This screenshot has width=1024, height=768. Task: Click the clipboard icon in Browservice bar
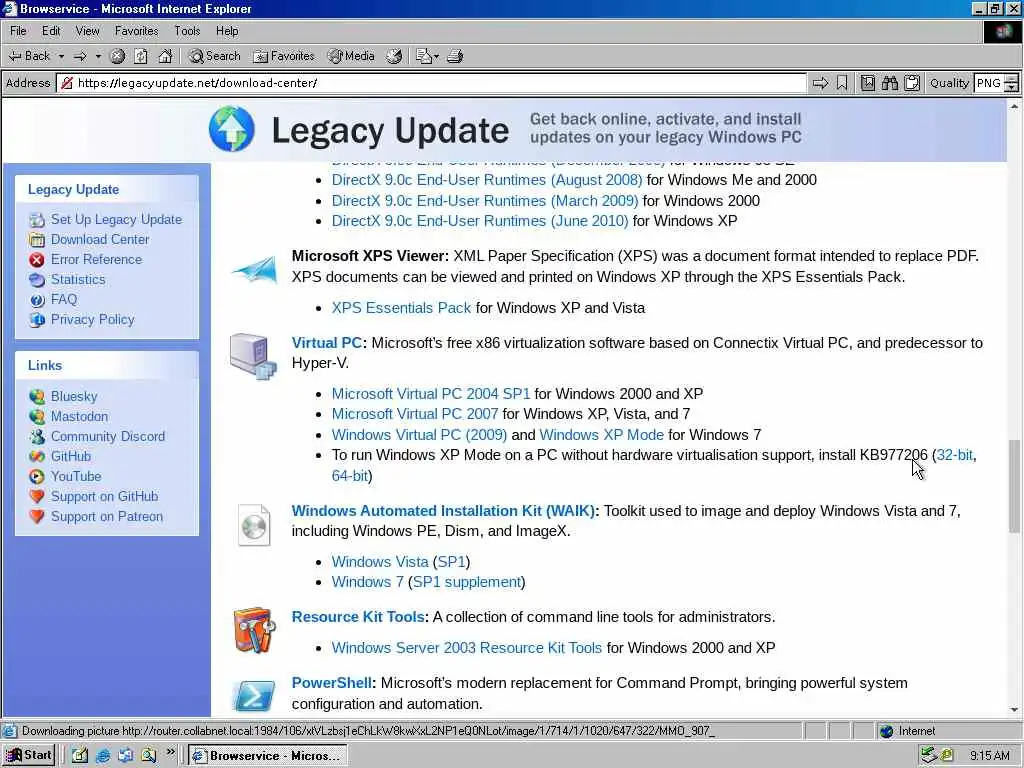click(912, 83)
